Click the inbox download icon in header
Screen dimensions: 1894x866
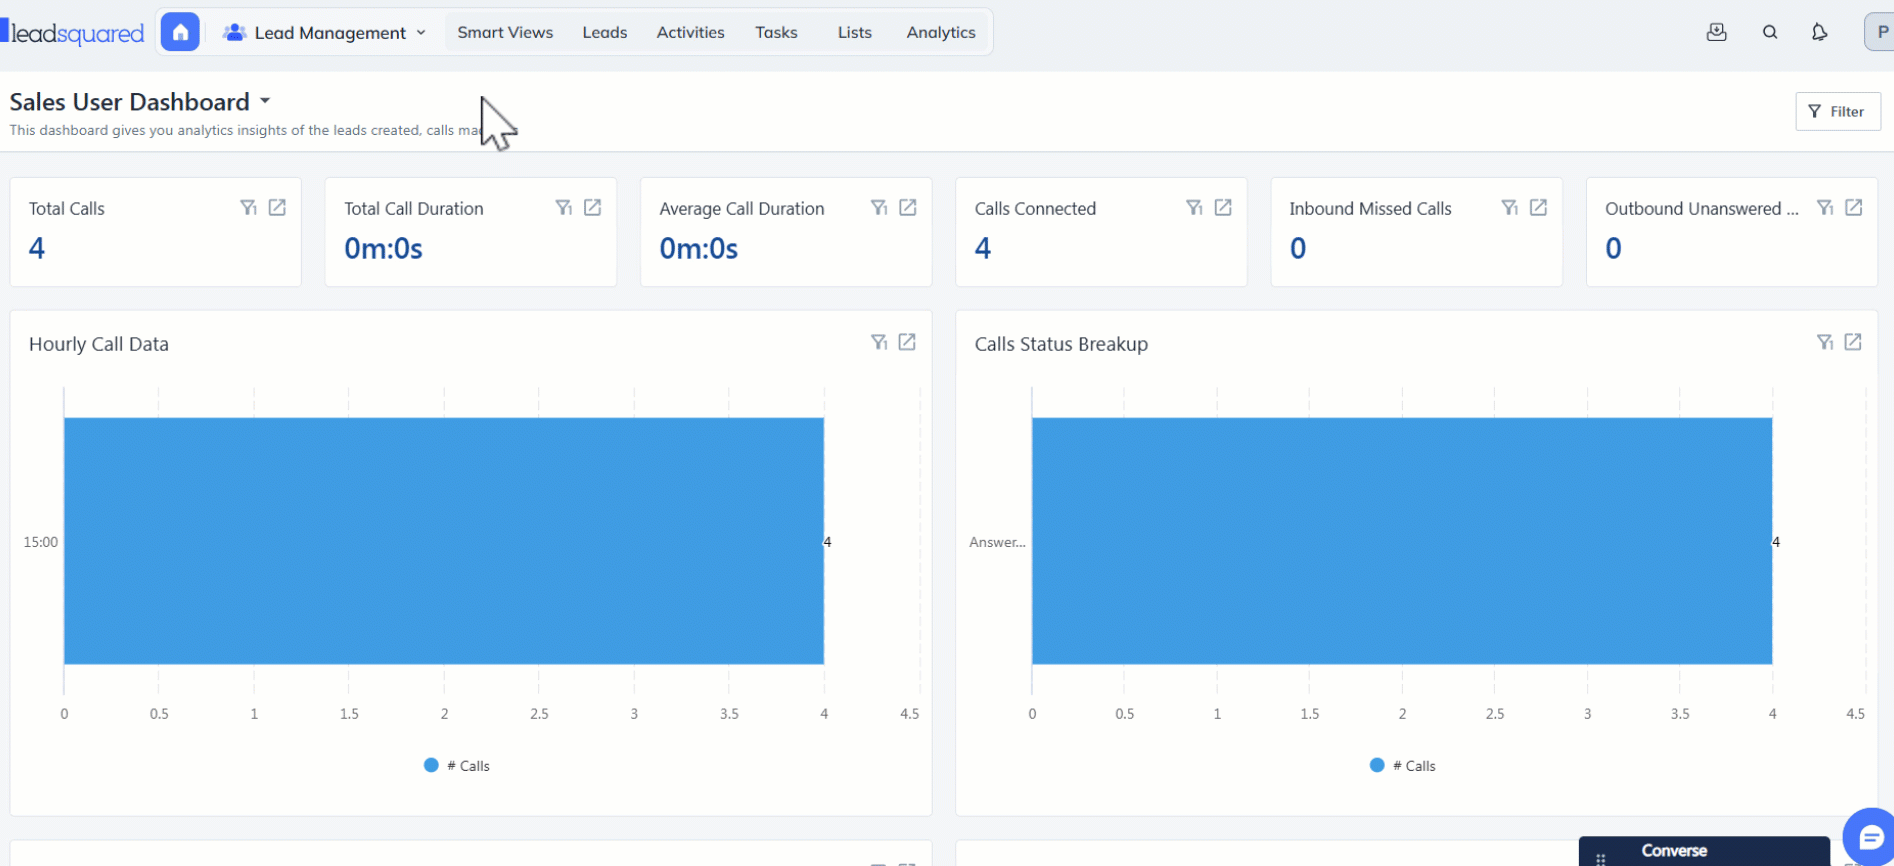(1716, 32)
